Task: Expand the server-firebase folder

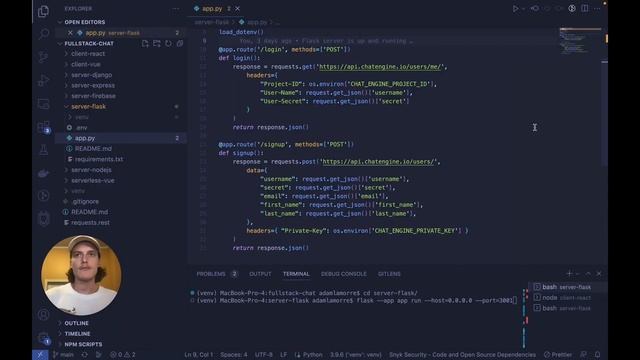Action: (x=93, y=96)
